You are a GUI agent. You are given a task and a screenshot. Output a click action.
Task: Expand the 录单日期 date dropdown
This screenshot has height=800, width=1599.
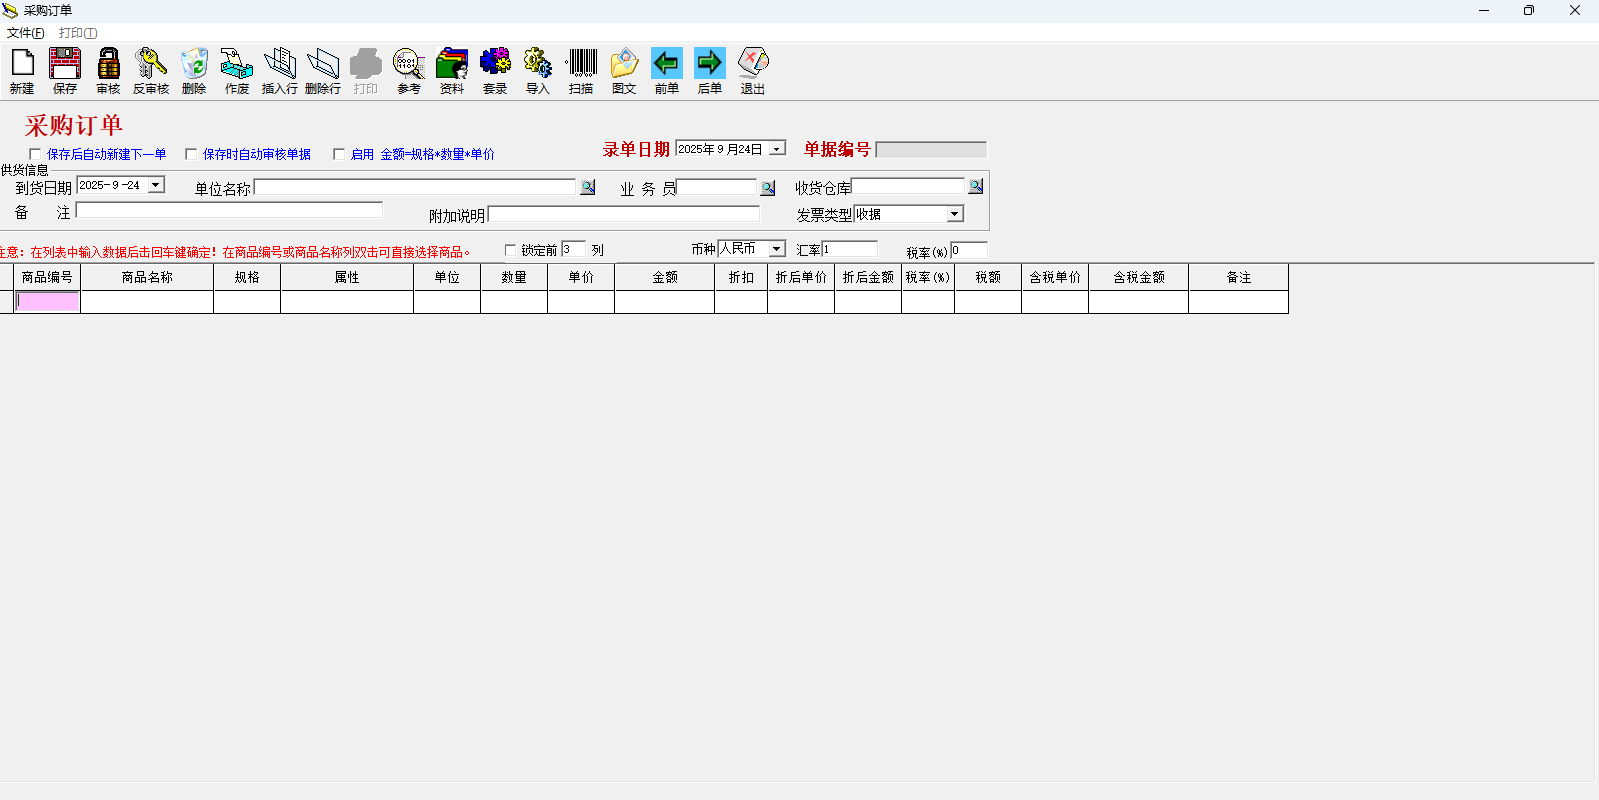click(777, 149)
